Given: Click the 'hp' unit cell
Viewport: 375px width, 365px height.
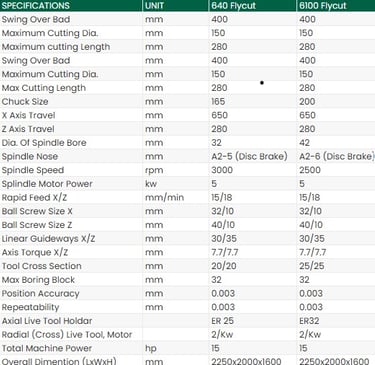Looking at the screenshot, I should 151,349.
